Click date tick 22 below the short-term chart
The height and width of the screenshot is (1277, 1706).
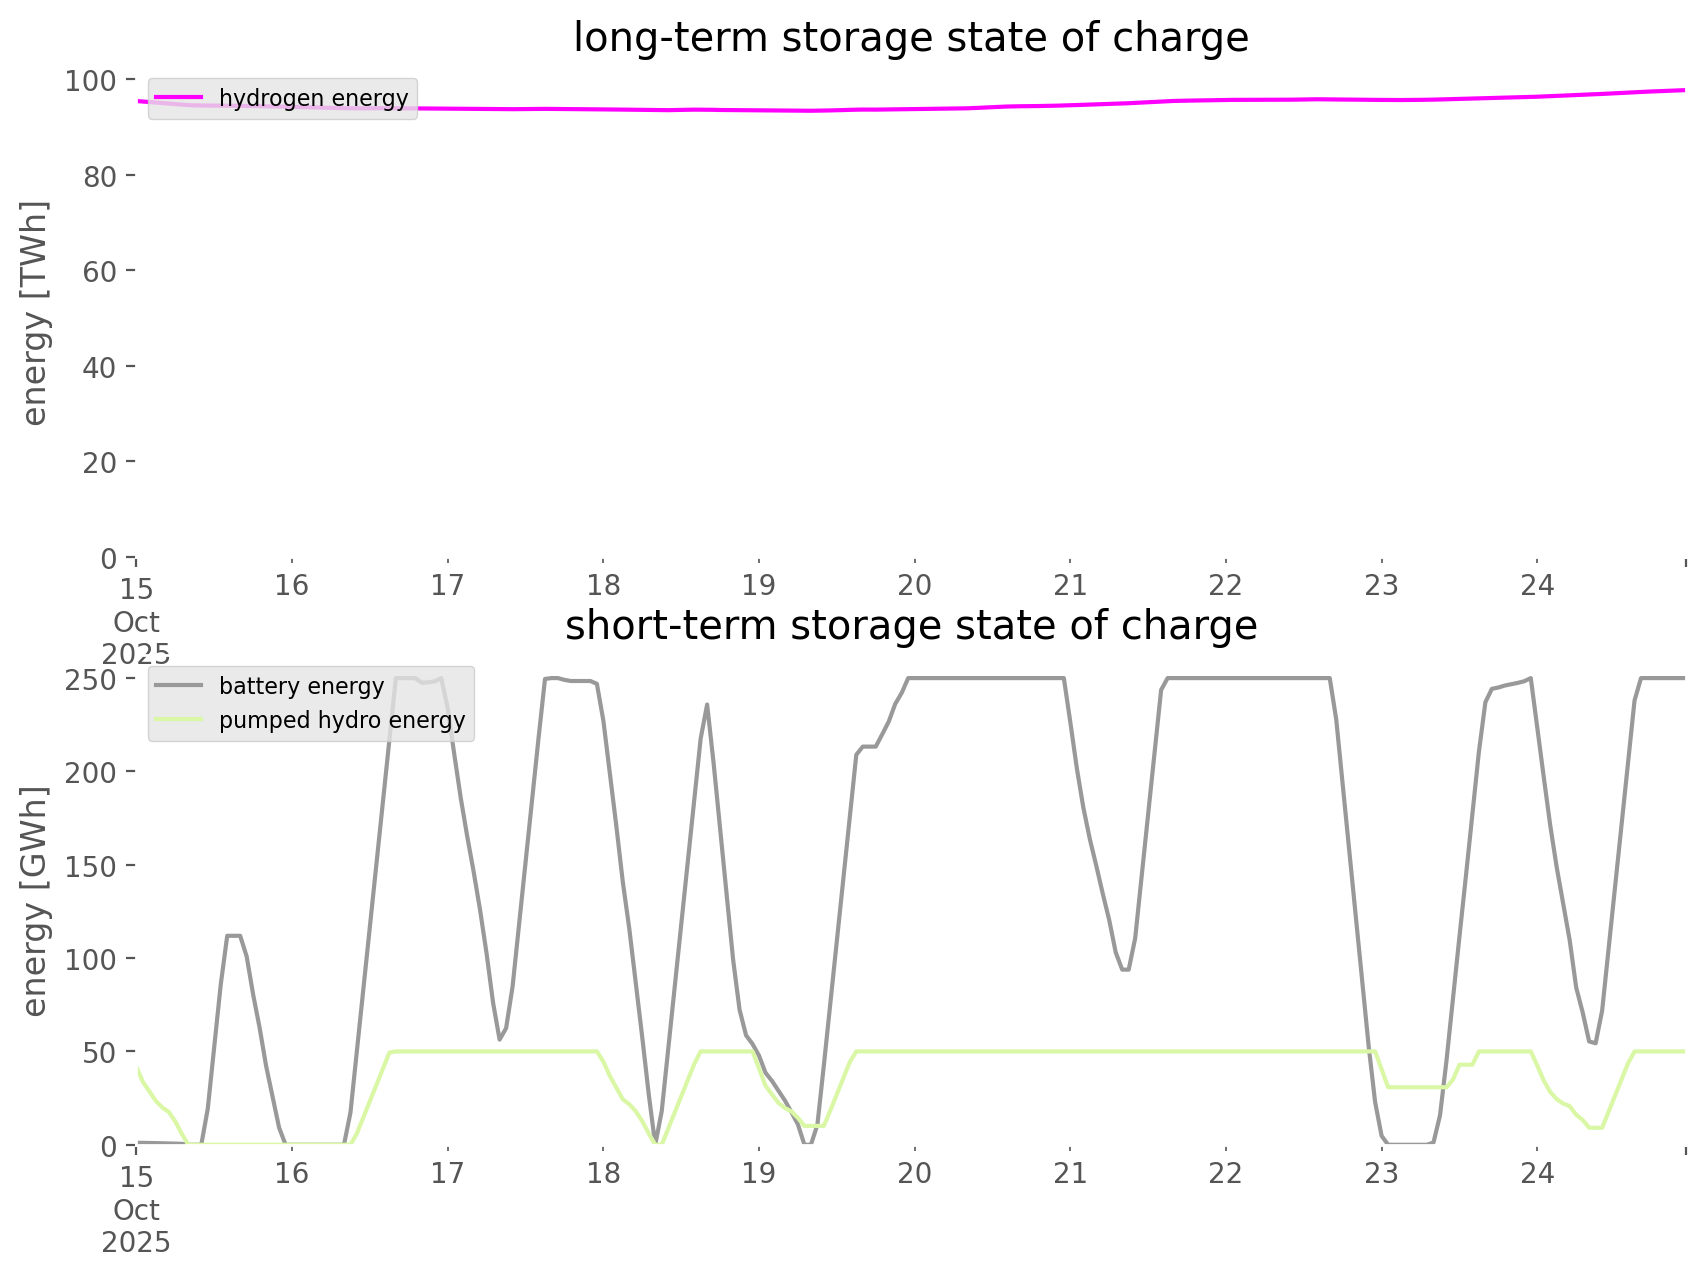(x=1226, y=1173)
